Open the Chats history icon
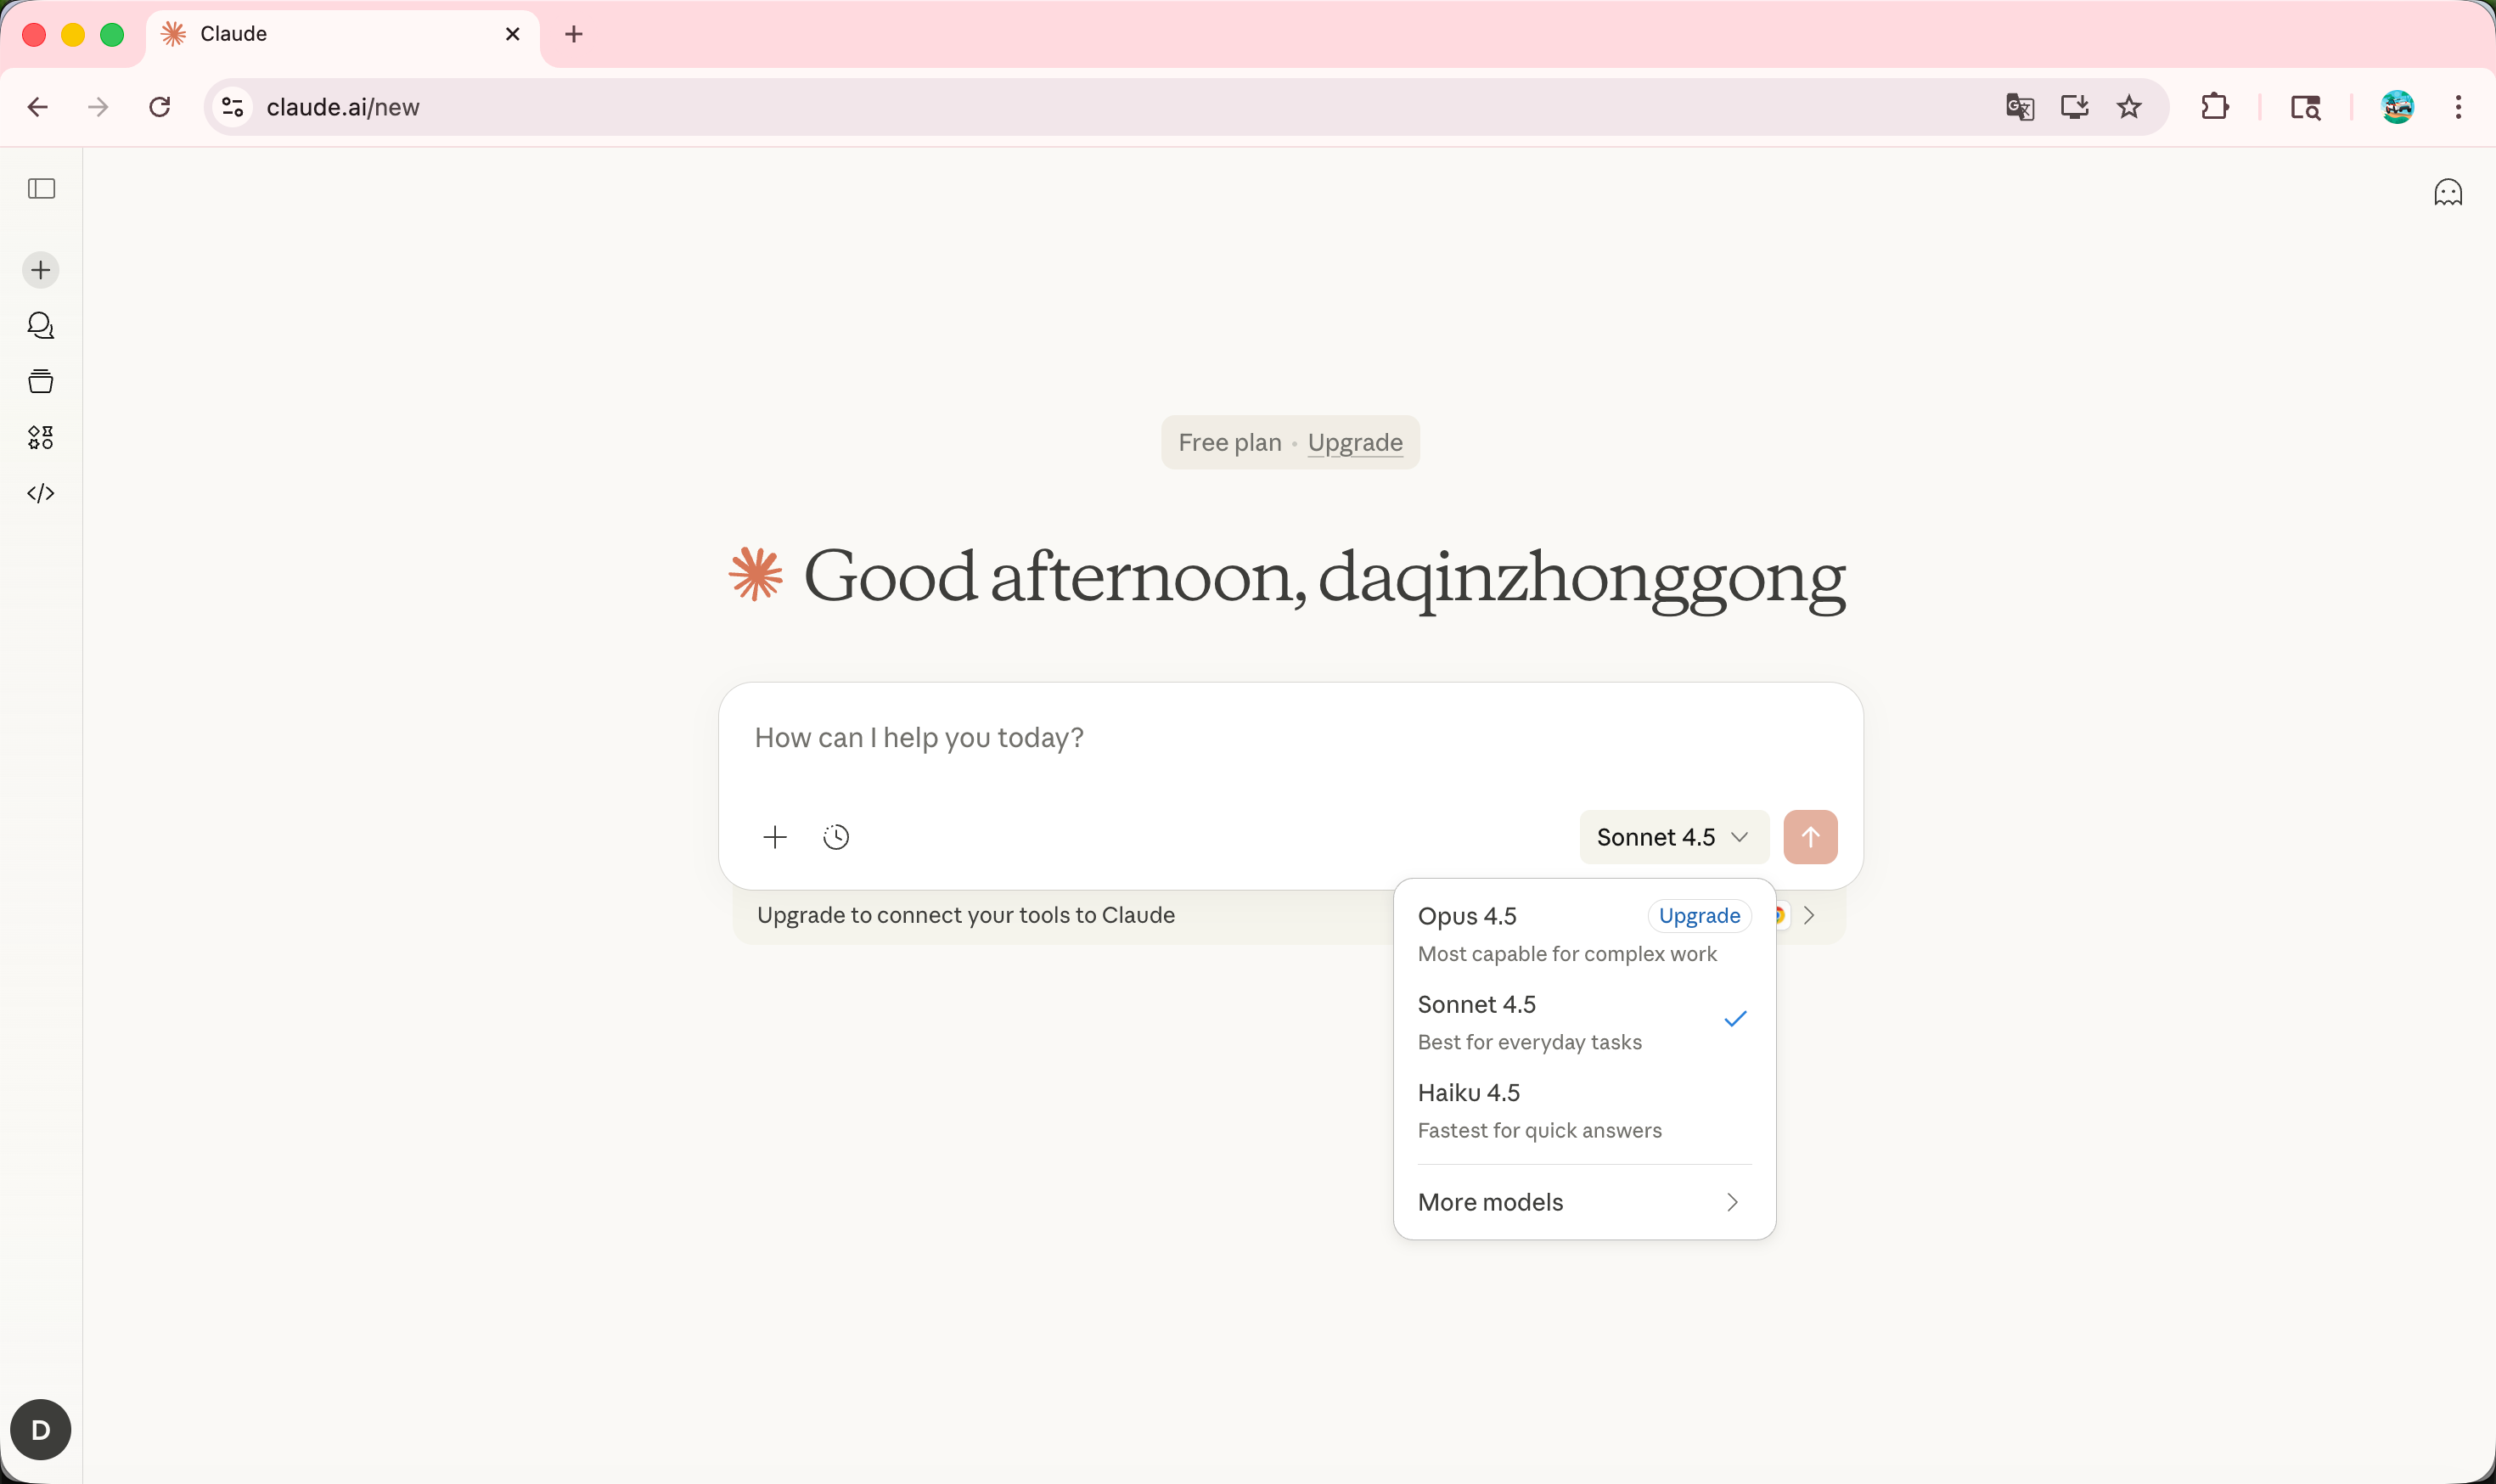The image size is (2496, 1484). click(x=41, y=325)
